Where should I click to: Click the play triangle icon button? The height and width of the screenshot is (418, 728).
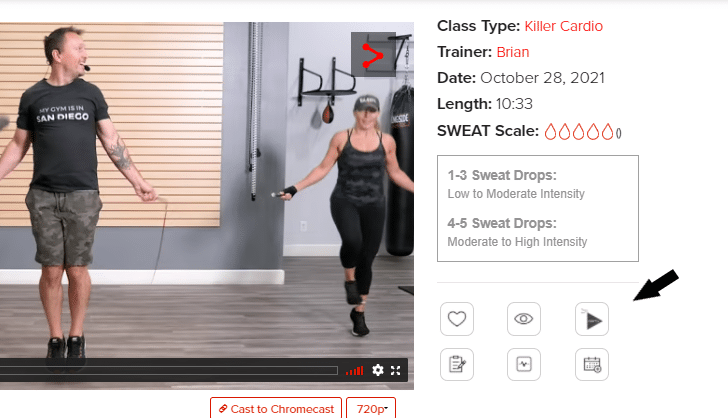[592, 319]
